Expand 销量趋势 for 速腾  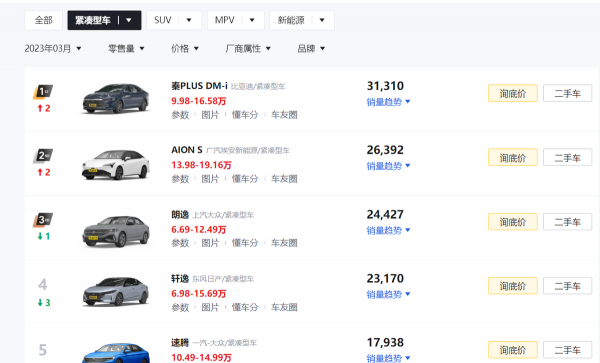[x=388, y=358]
